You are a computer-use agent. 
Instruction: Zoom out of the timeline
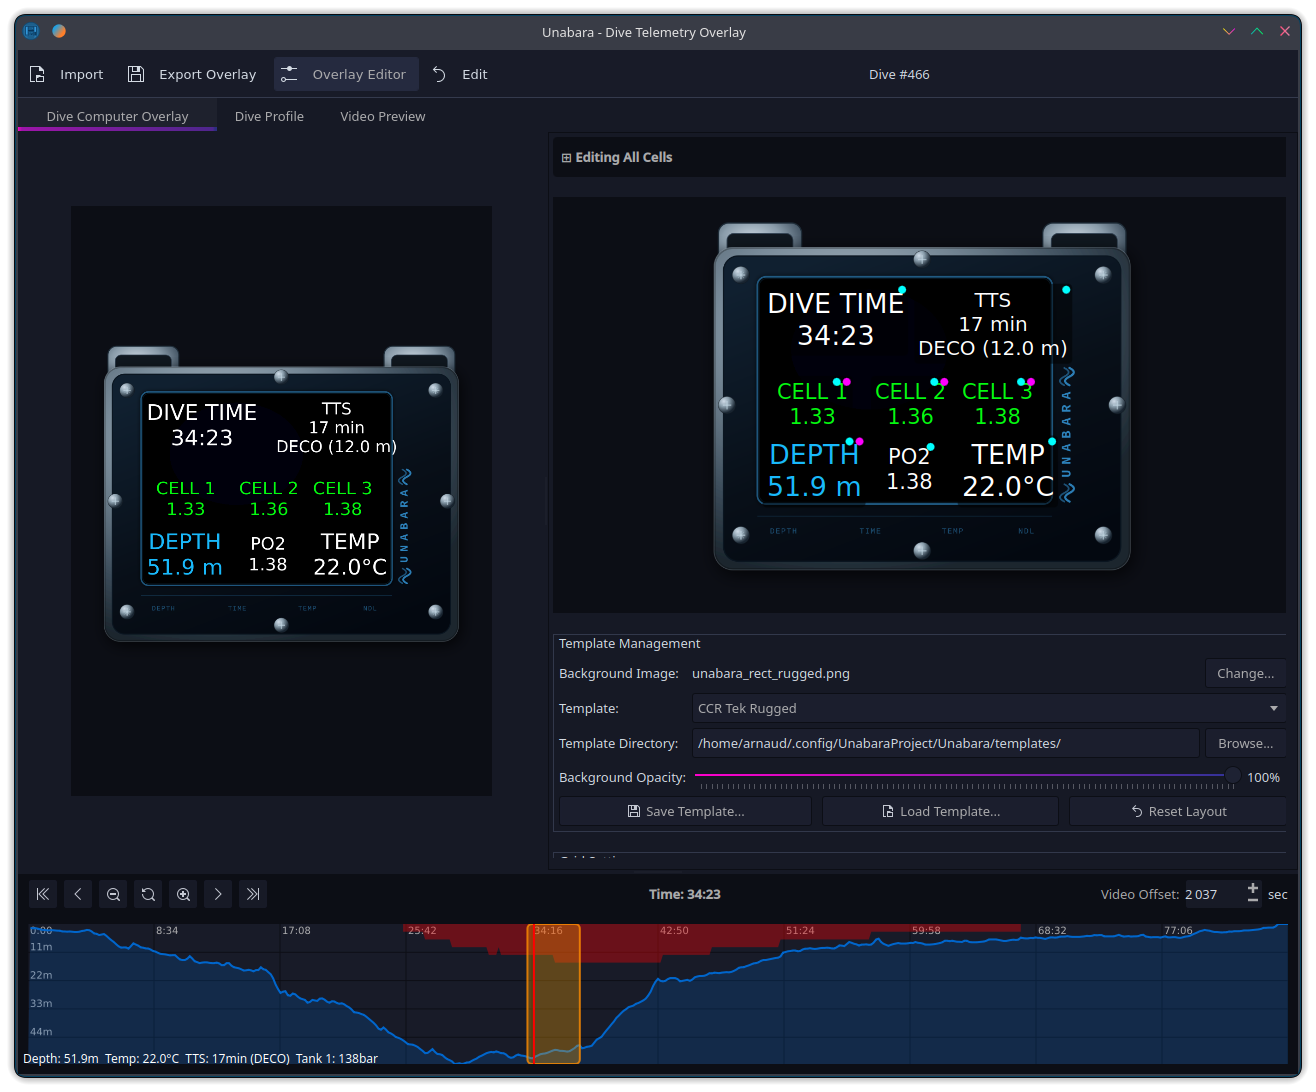coord(113,894)
